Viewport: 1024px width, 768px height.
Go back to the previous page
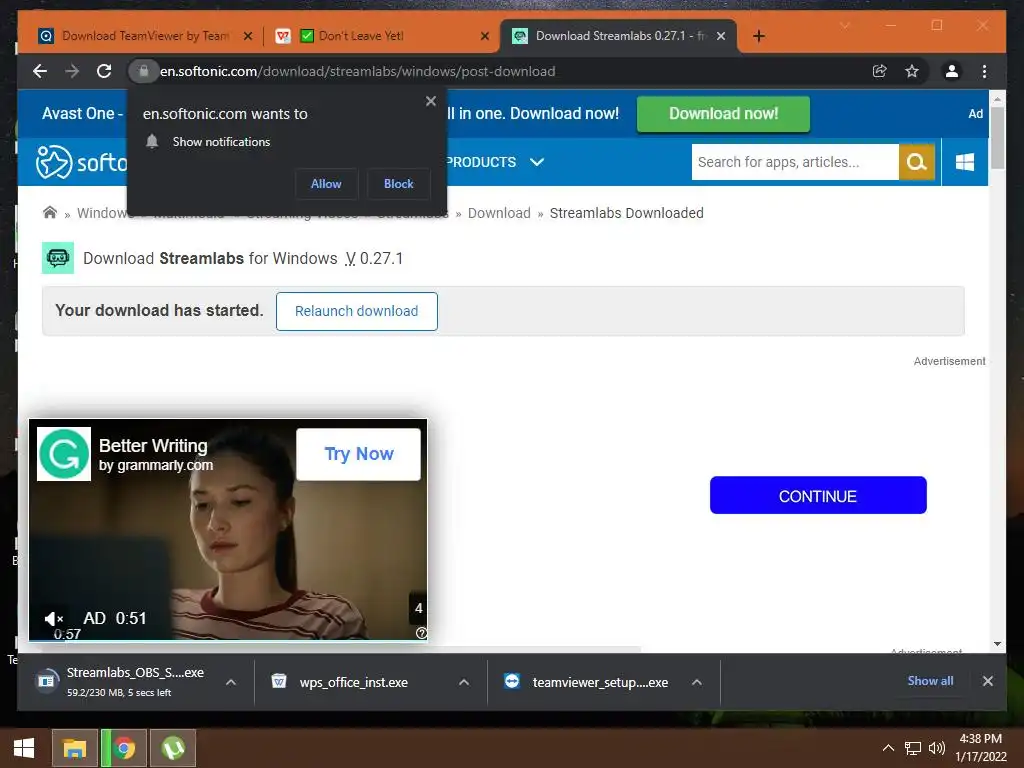[x=40, y=71]
